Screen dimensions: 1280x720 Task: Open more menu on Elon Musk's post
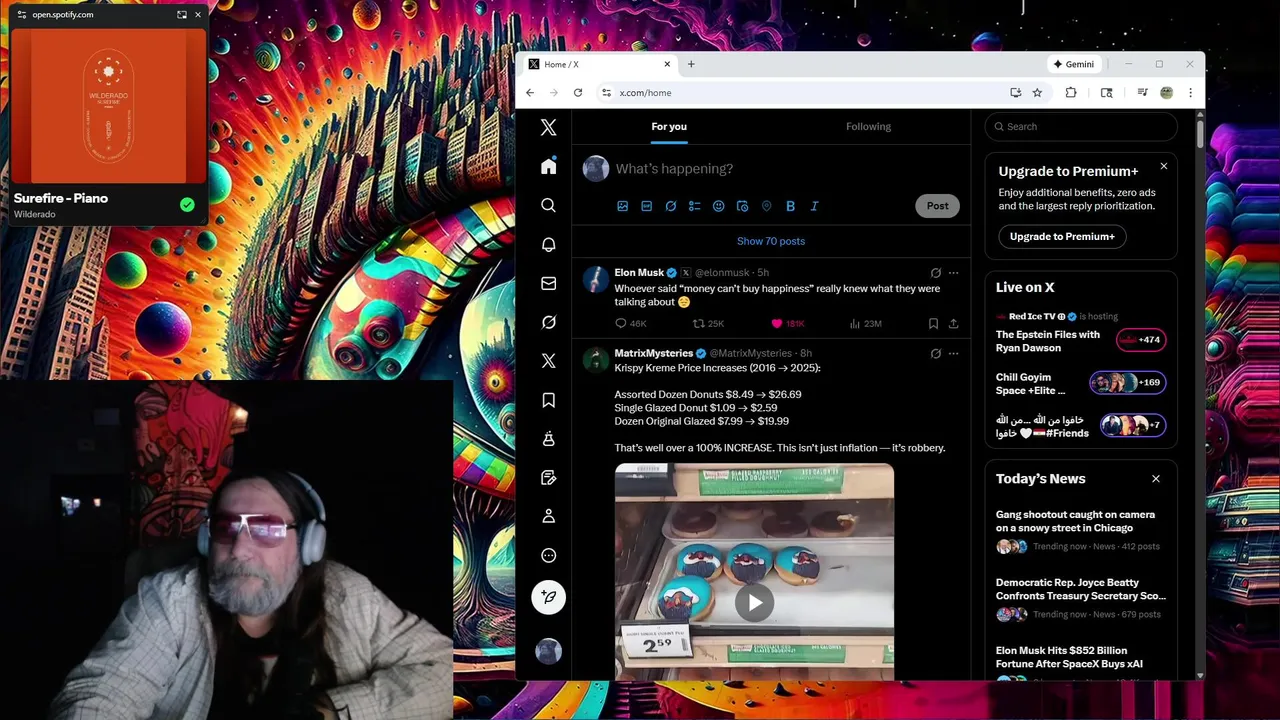click(953, 272)
